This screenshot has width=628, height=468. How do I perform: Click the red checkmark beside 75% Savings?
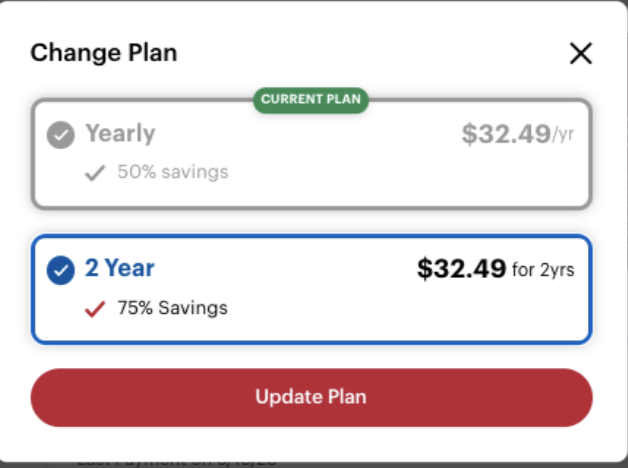tap(95, 308)
